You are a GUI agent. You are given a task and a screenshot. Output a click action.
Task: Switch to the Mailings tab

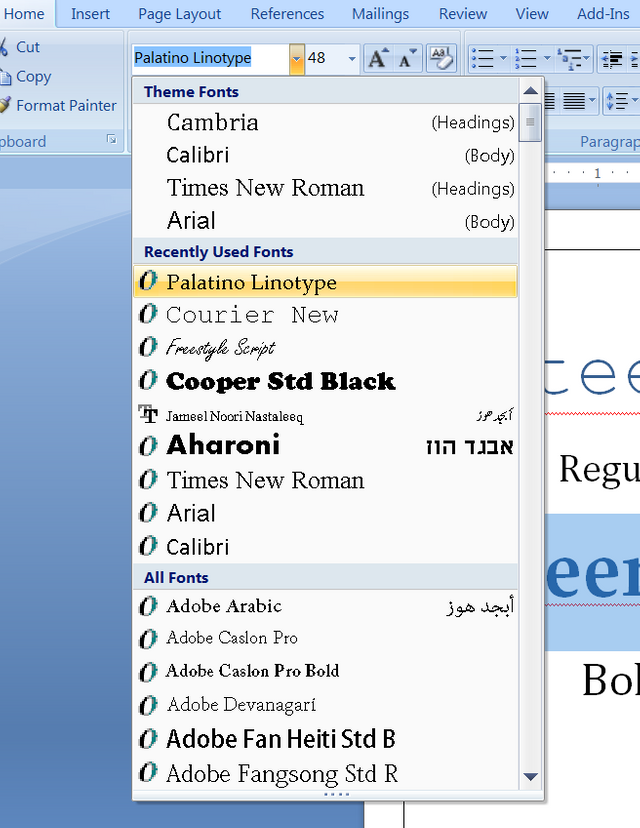pyautogui.click(x=380, y=14)
